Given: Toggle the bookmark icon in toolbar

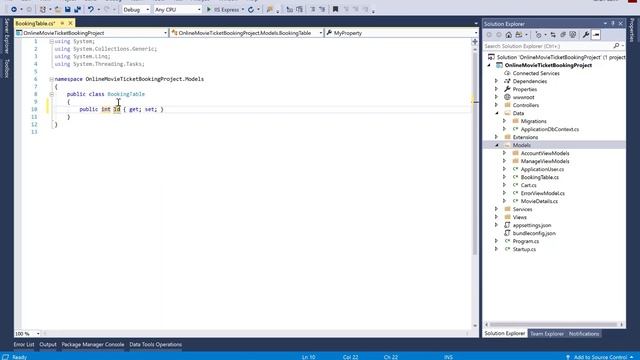Looking at the screenshot, I should (x=336, y=9).
